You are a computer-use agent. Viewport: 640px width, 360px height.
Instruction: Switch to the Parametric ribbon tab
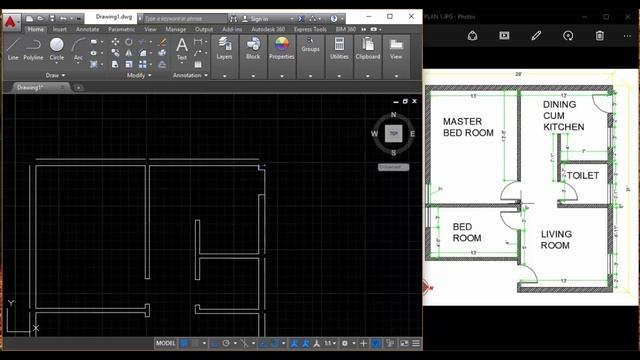click(121, 29)
